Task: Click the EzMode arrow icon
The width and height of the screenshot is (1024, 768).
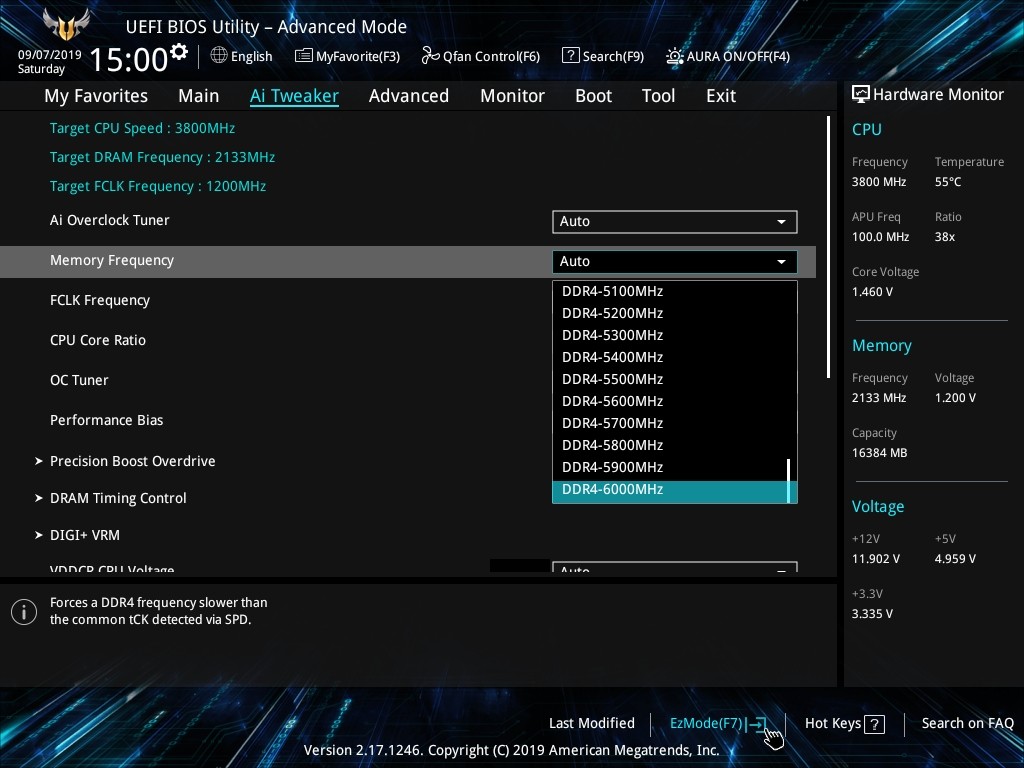Action: coord(756,724)
